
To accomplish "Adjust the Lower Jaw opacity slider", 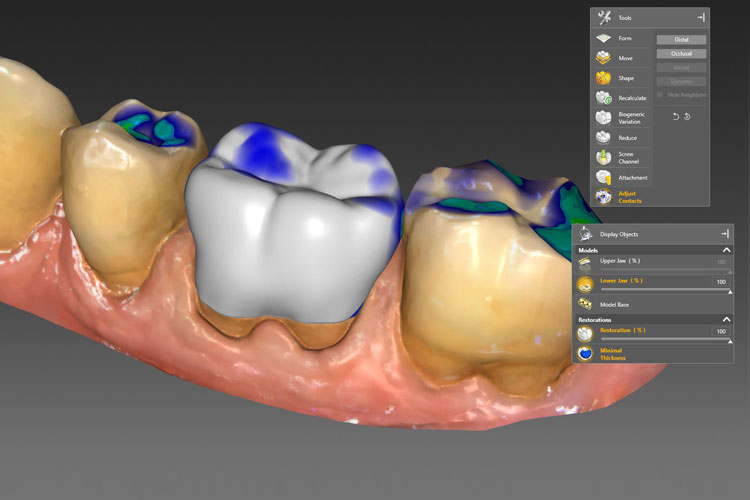I will pos(665,290).
